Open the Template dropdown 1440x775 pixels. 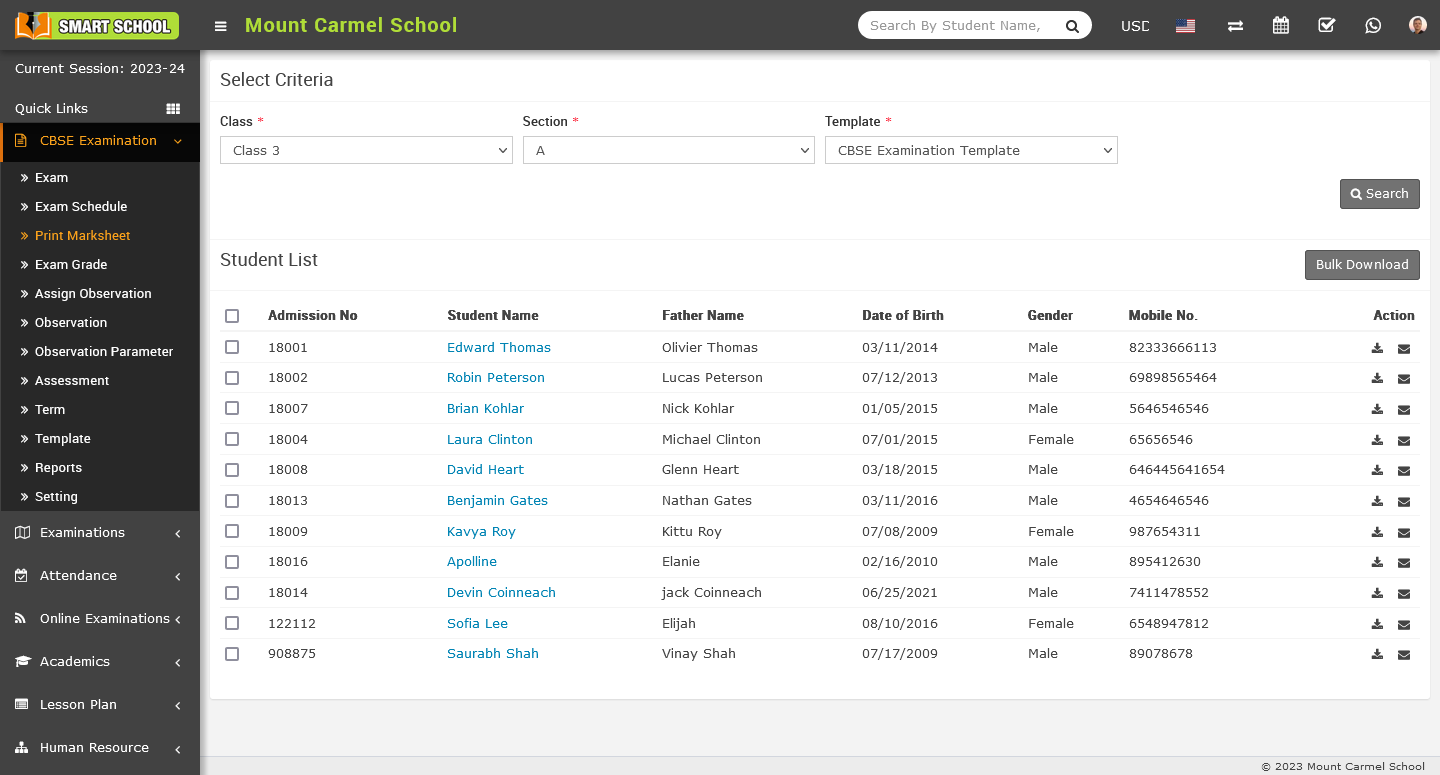tap(970, 150)
